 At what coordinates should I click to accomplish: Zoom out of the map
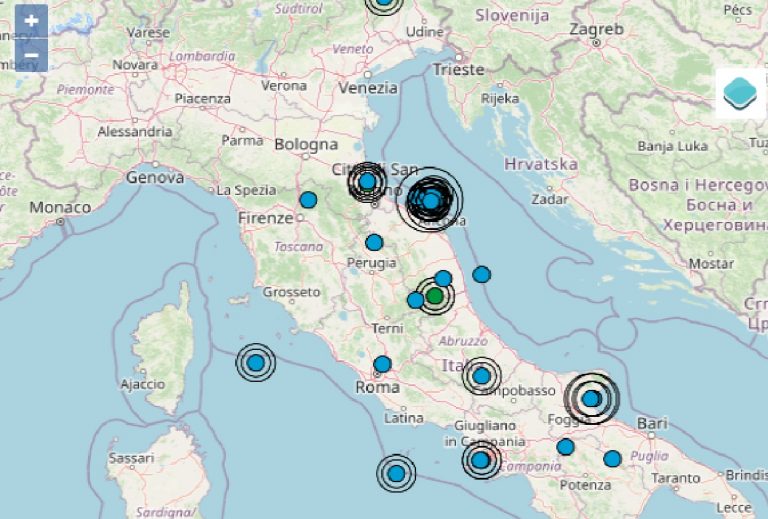(x=31, y=55)
